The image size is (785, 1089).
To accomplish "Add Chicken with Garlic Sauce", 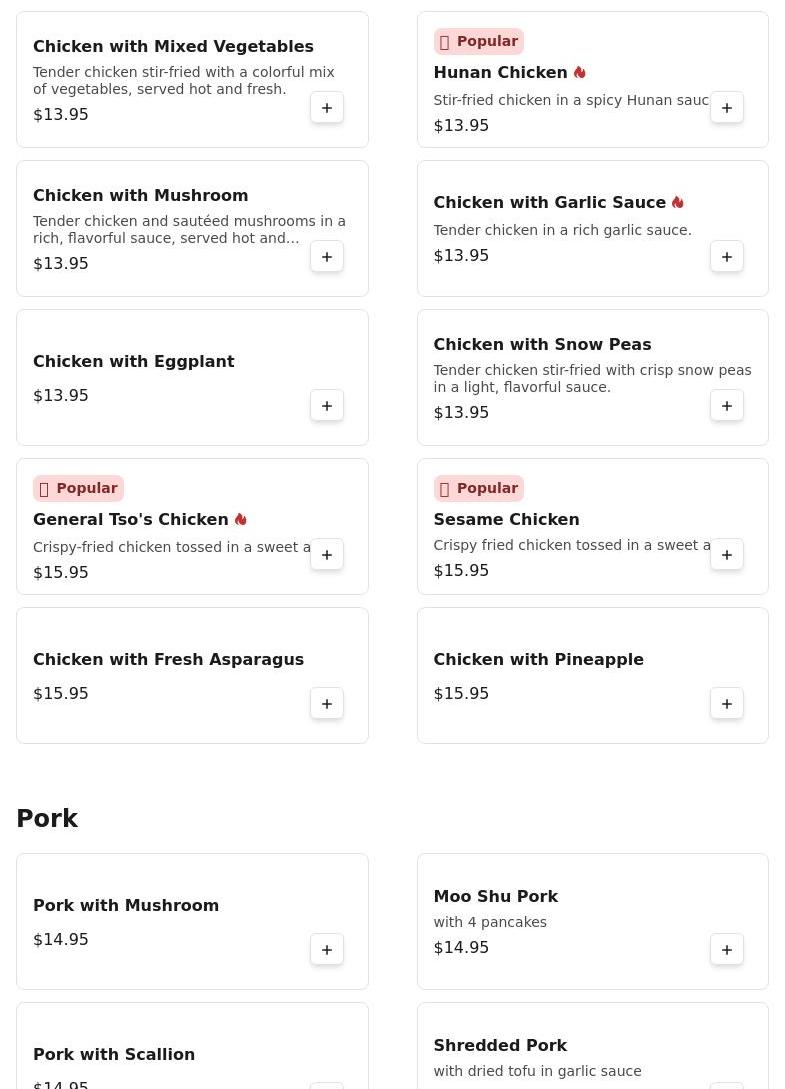I will click(727, 257).
